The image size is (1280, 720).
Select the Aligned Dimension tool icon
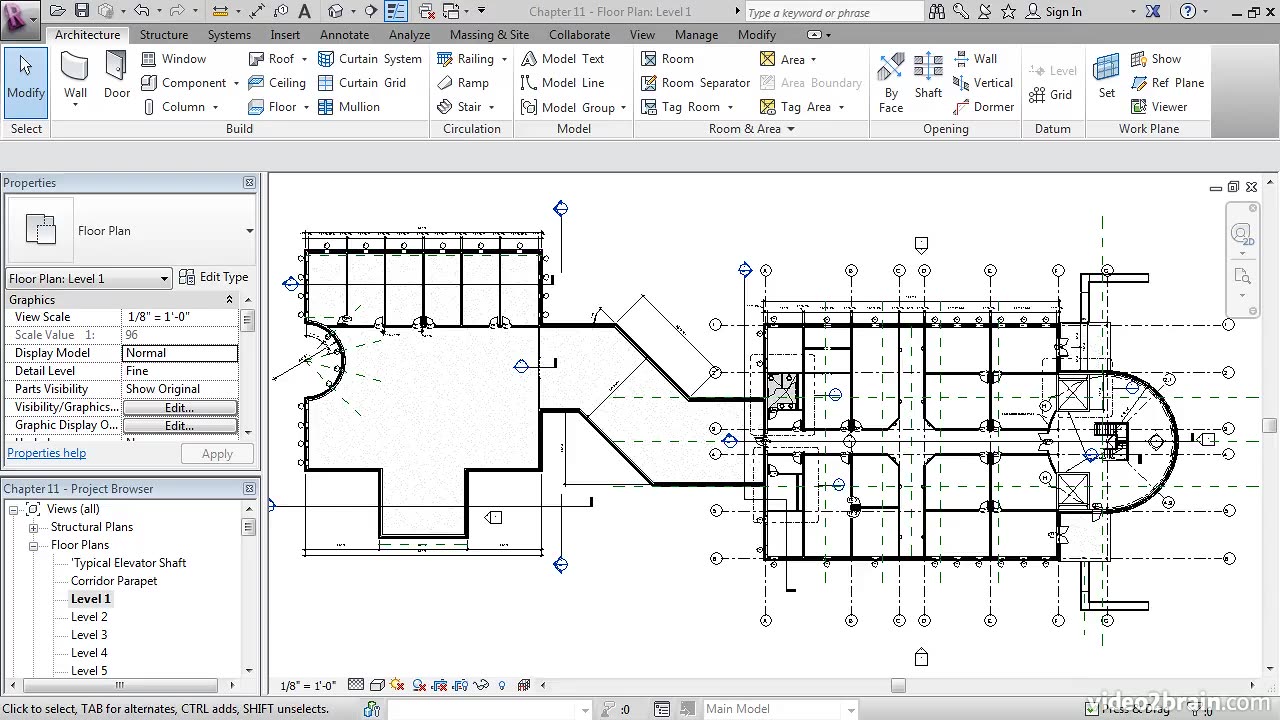coord(257,11)
